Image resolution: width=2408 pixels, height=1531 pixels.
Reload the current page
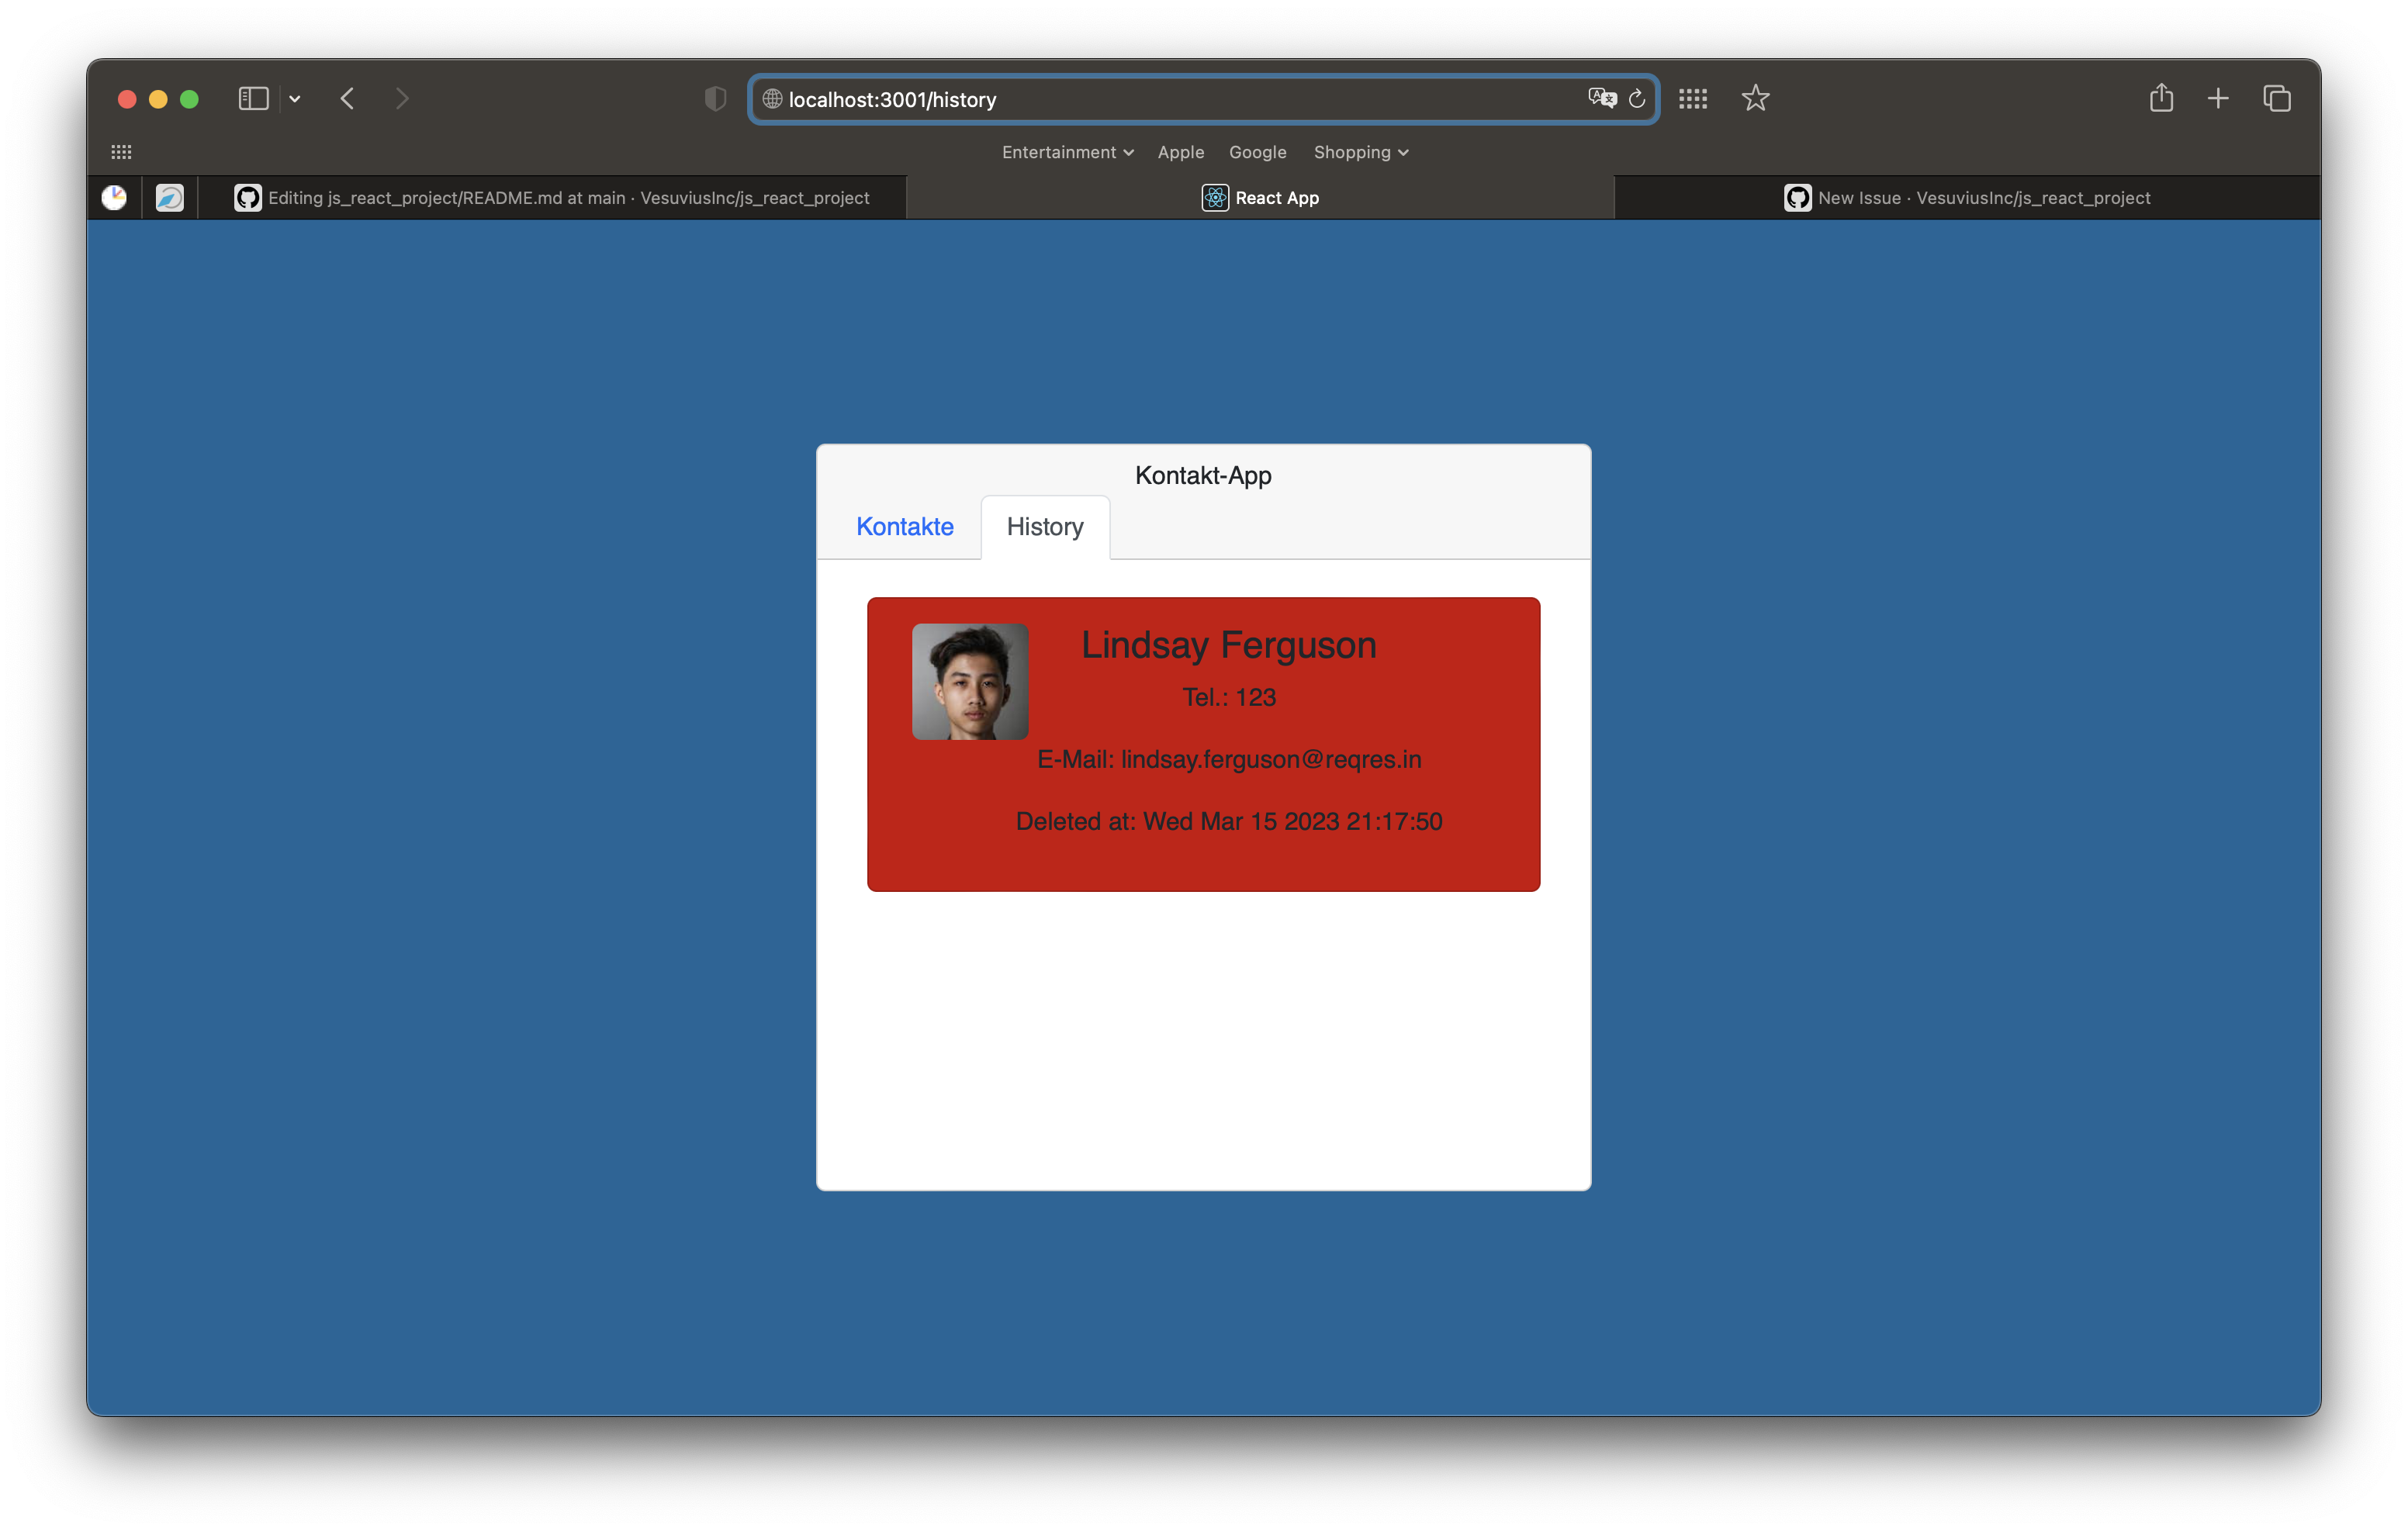1637,98
